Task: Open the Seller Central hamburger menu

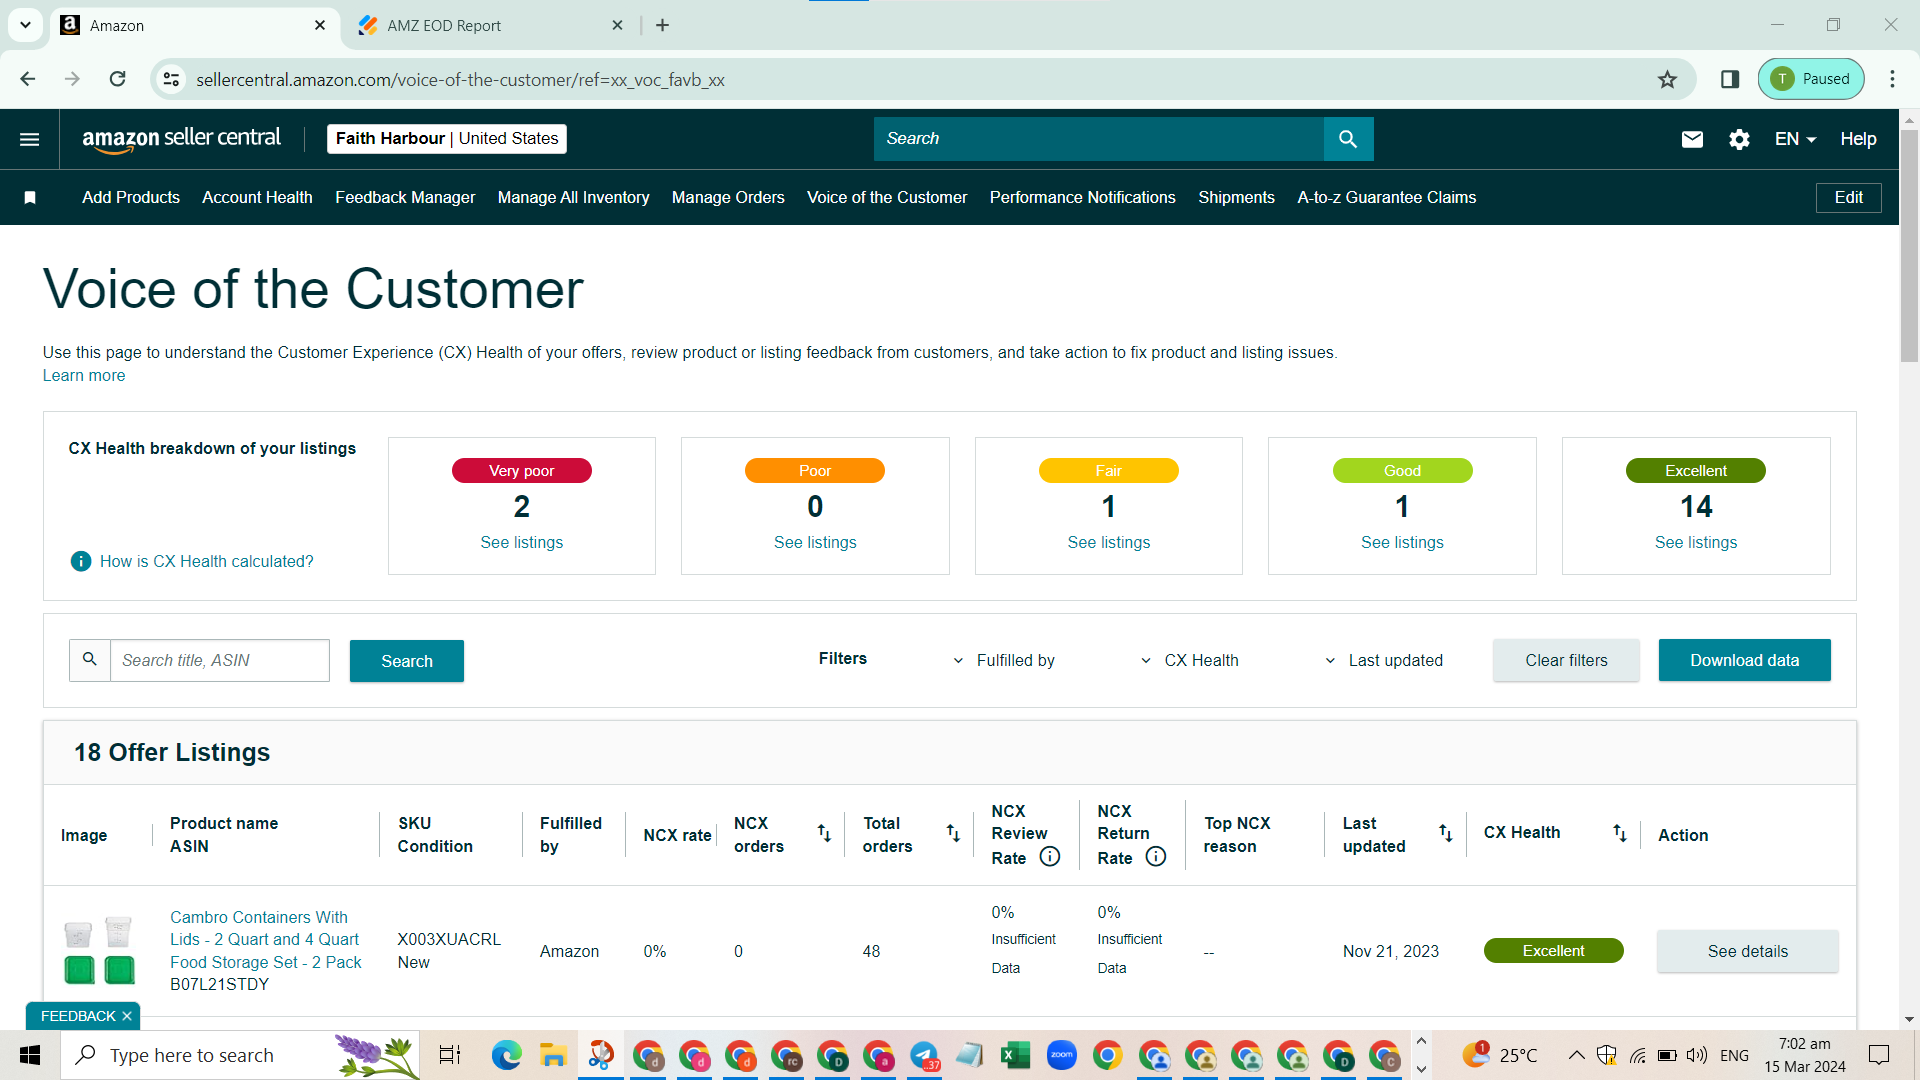Action: point(30,139)
